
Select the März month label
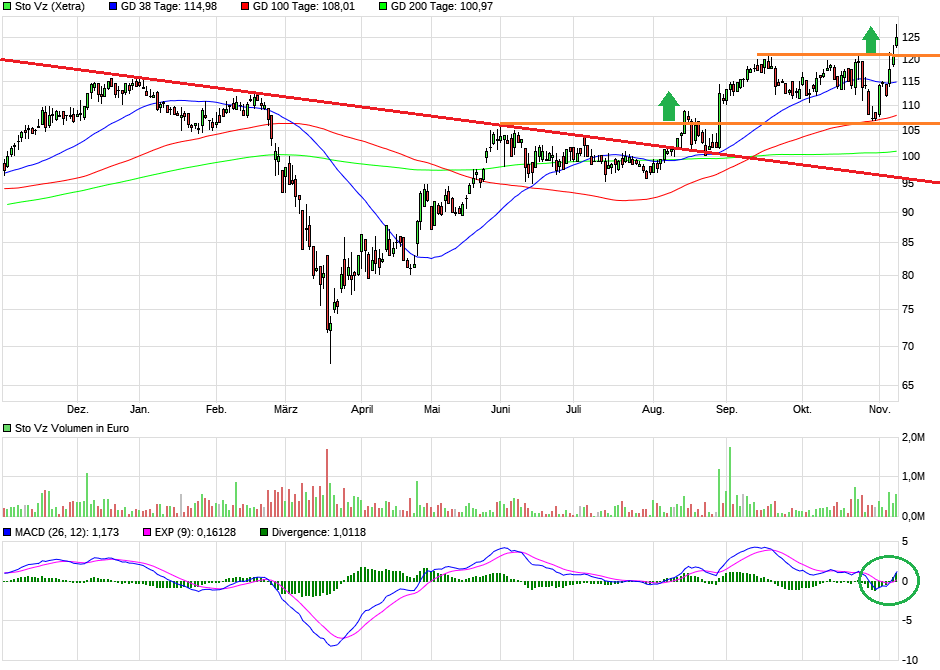click(286, 409)
